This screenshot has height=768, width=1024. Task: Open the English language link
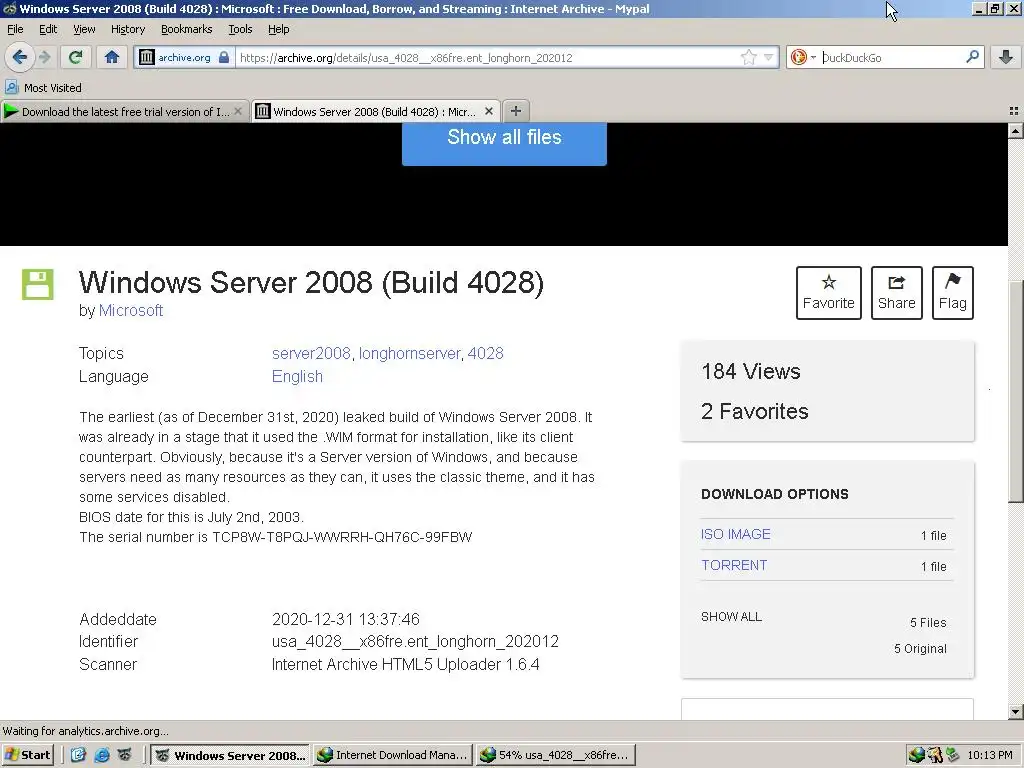tap(297, 377)
